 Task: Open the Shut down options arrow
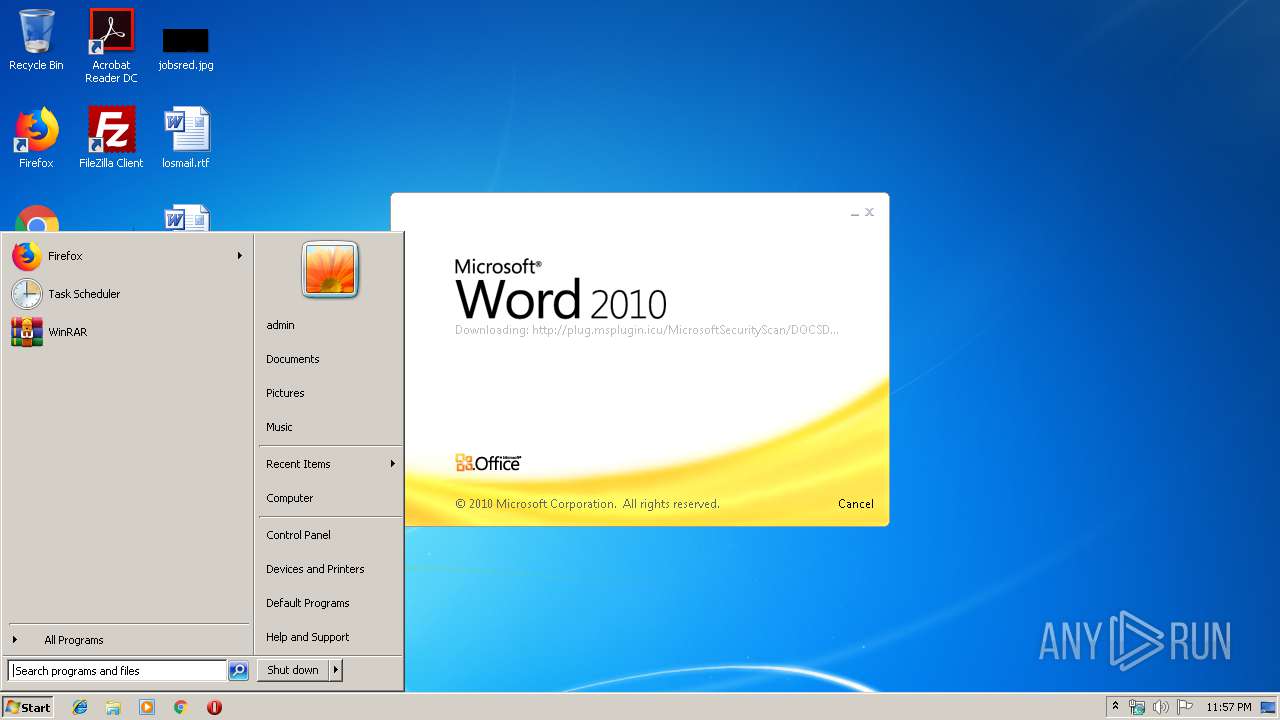pyautogui.click(x=336, y=670)
